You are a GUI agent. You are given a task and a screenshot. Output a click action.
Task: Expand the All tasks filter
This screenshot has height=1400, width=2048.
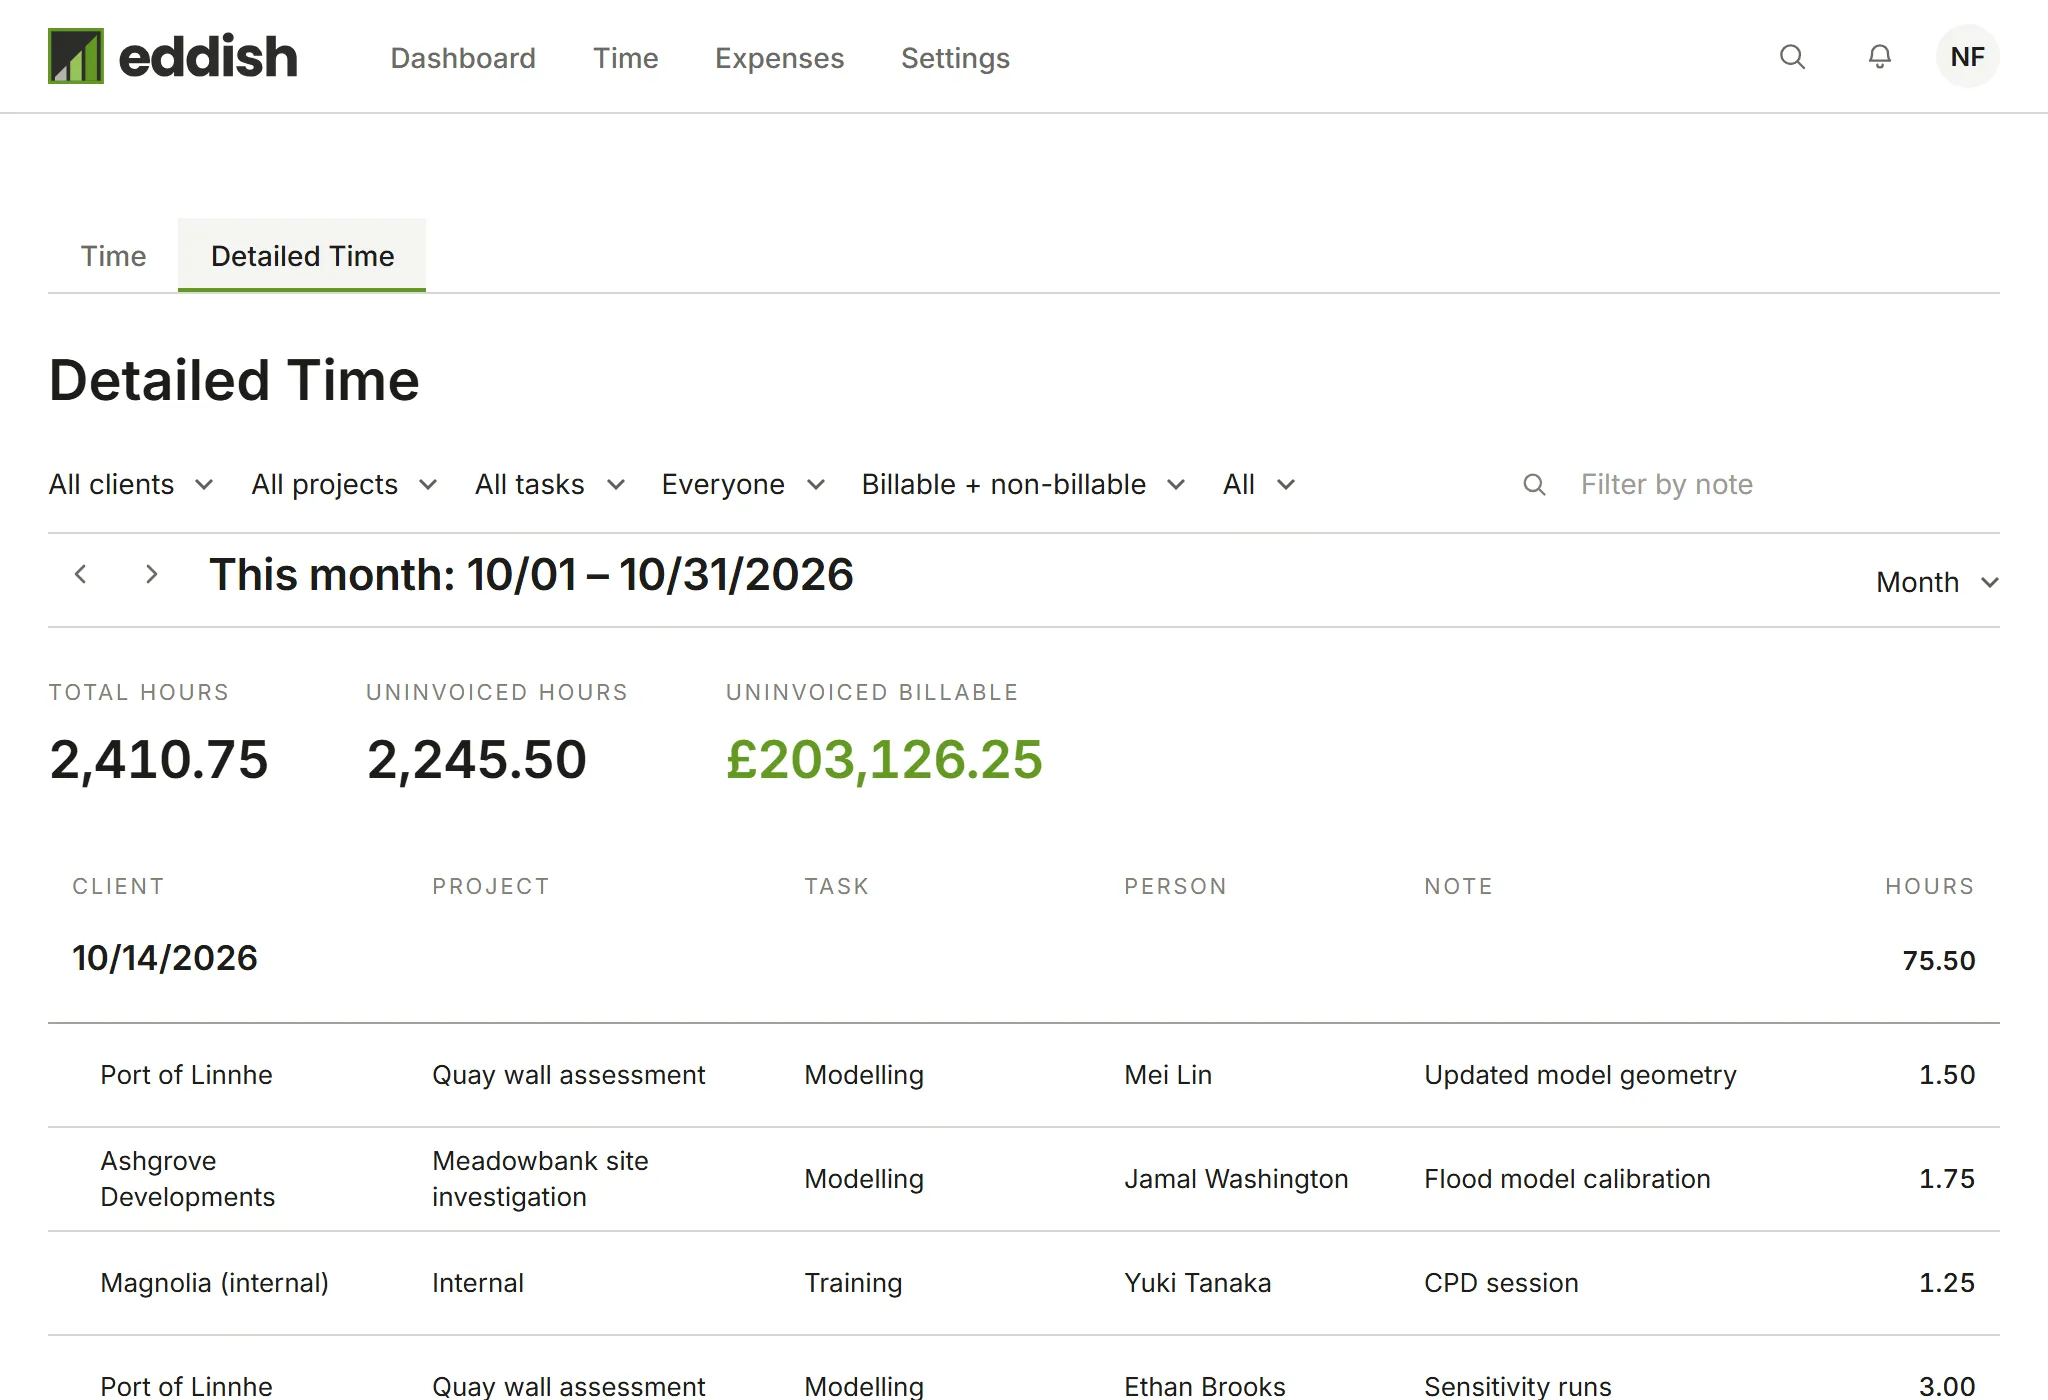tap(550, 485)
